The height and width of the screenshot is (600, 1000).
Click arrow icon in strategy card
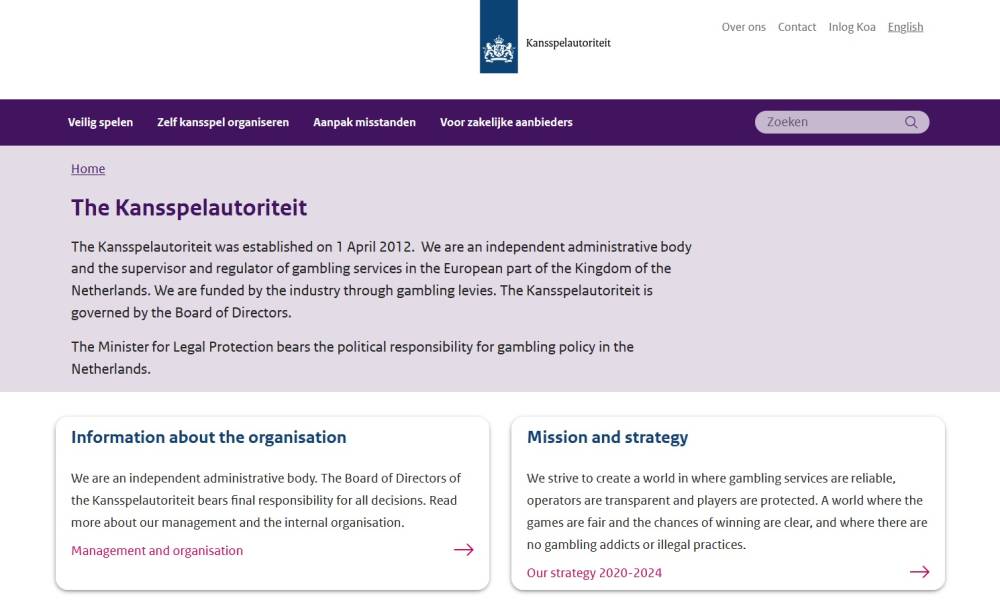pyautogui.click(x=919, y=572)
